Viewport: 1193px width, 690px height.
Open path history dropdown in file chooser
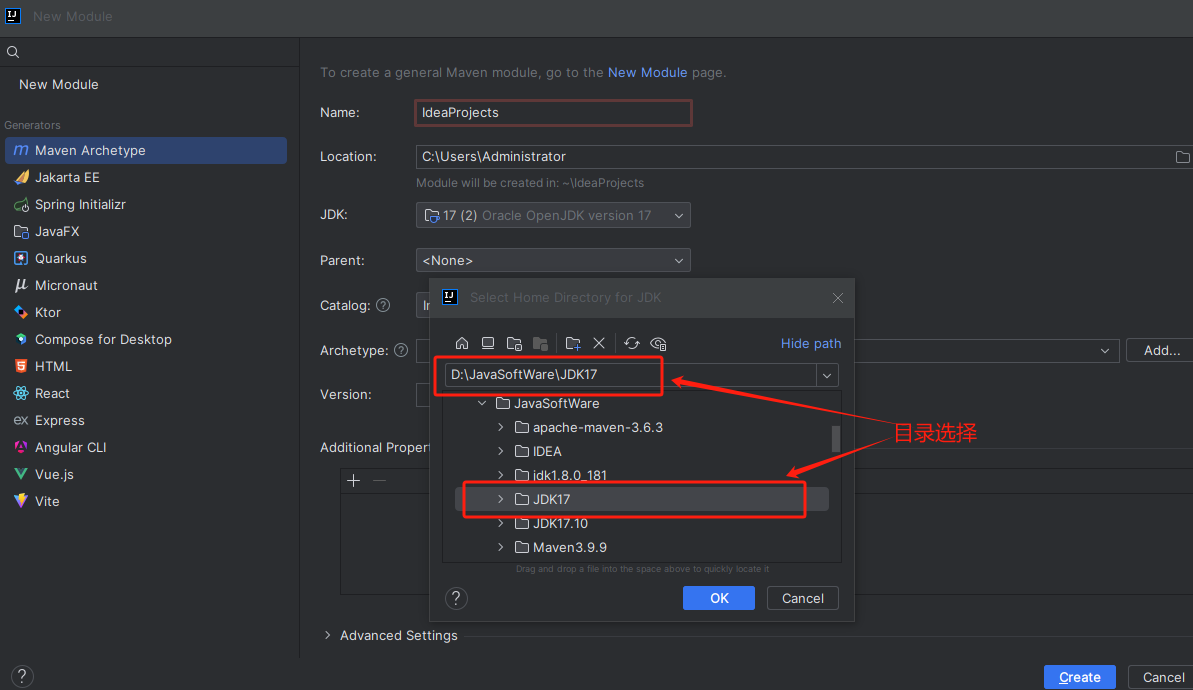point(827,375)
